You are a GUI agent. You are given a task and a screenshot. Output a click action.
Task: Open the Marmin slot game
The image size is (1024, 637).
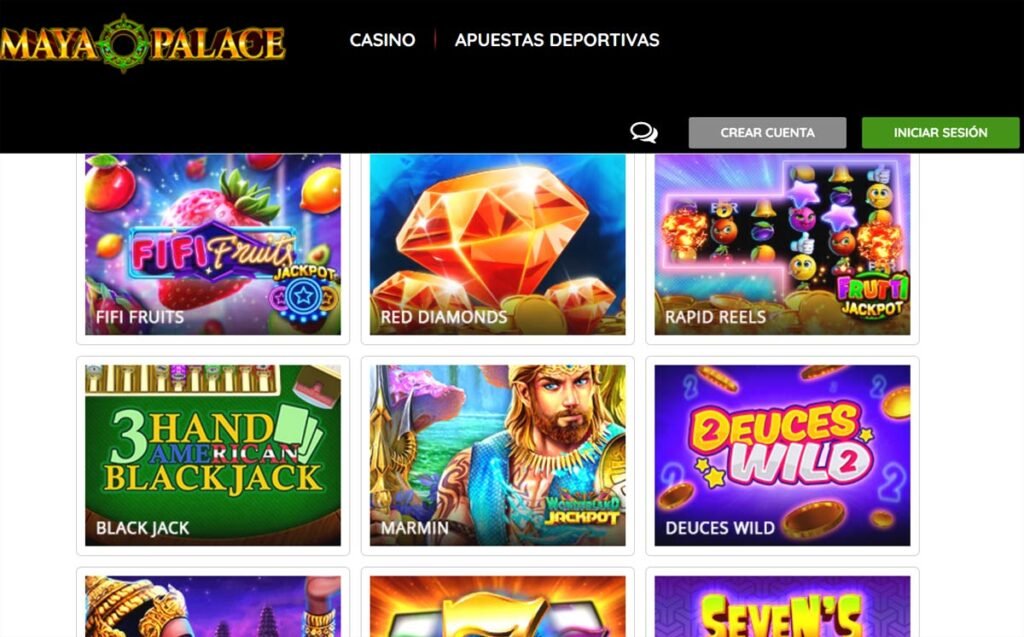[x=498, y=455]
